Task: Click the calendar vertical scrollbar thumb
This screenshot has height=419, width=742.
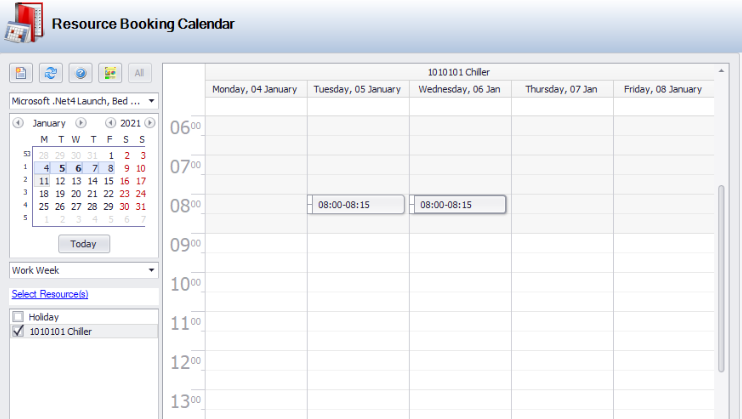Action: coord(722,278)
